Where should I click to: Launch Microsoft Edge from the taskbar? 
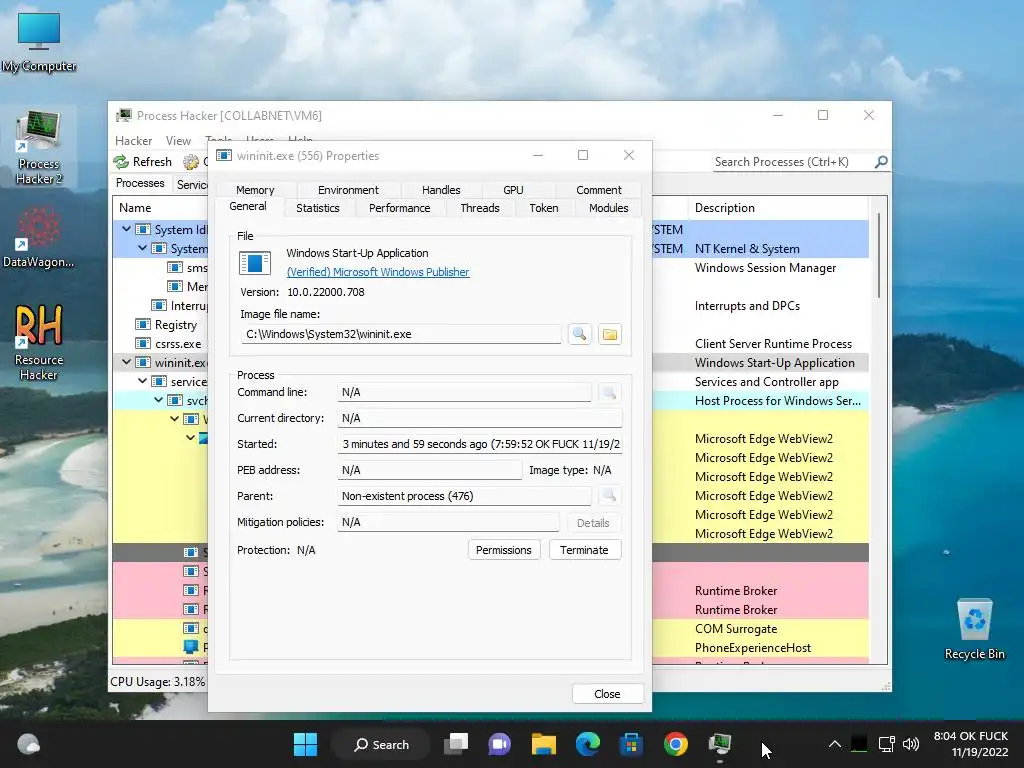tap(588, 744)
